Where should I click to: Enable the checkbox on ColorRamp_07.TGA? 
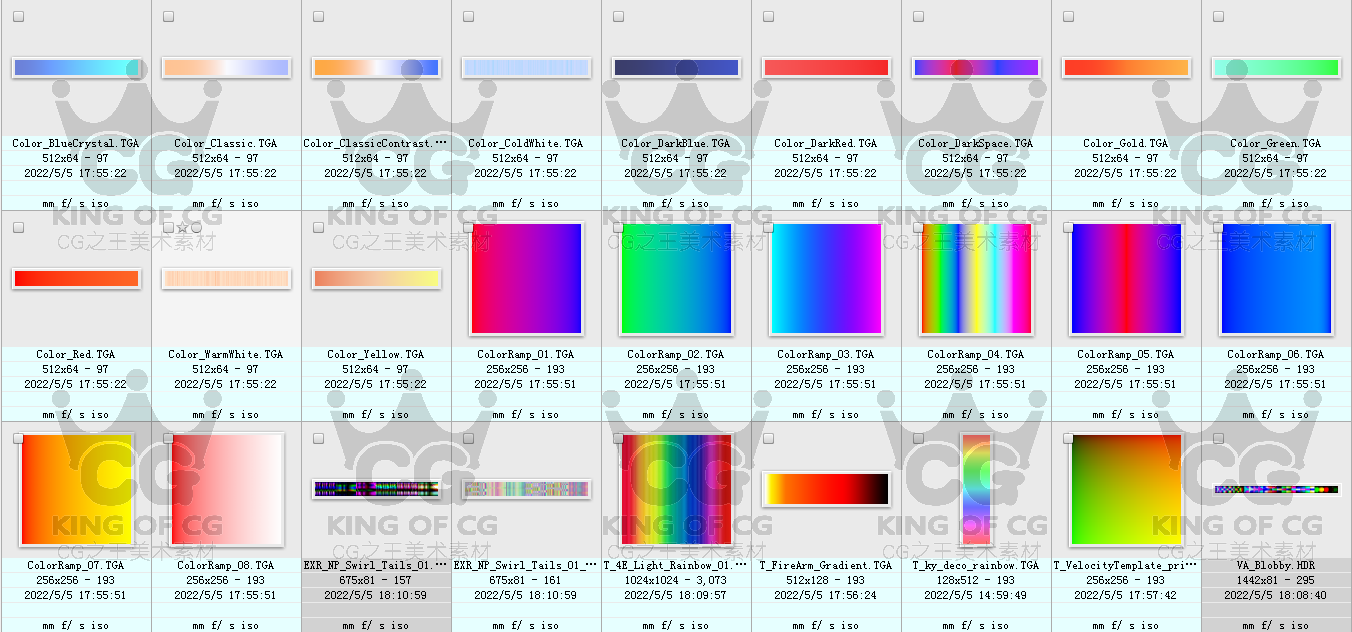point(16,437)
